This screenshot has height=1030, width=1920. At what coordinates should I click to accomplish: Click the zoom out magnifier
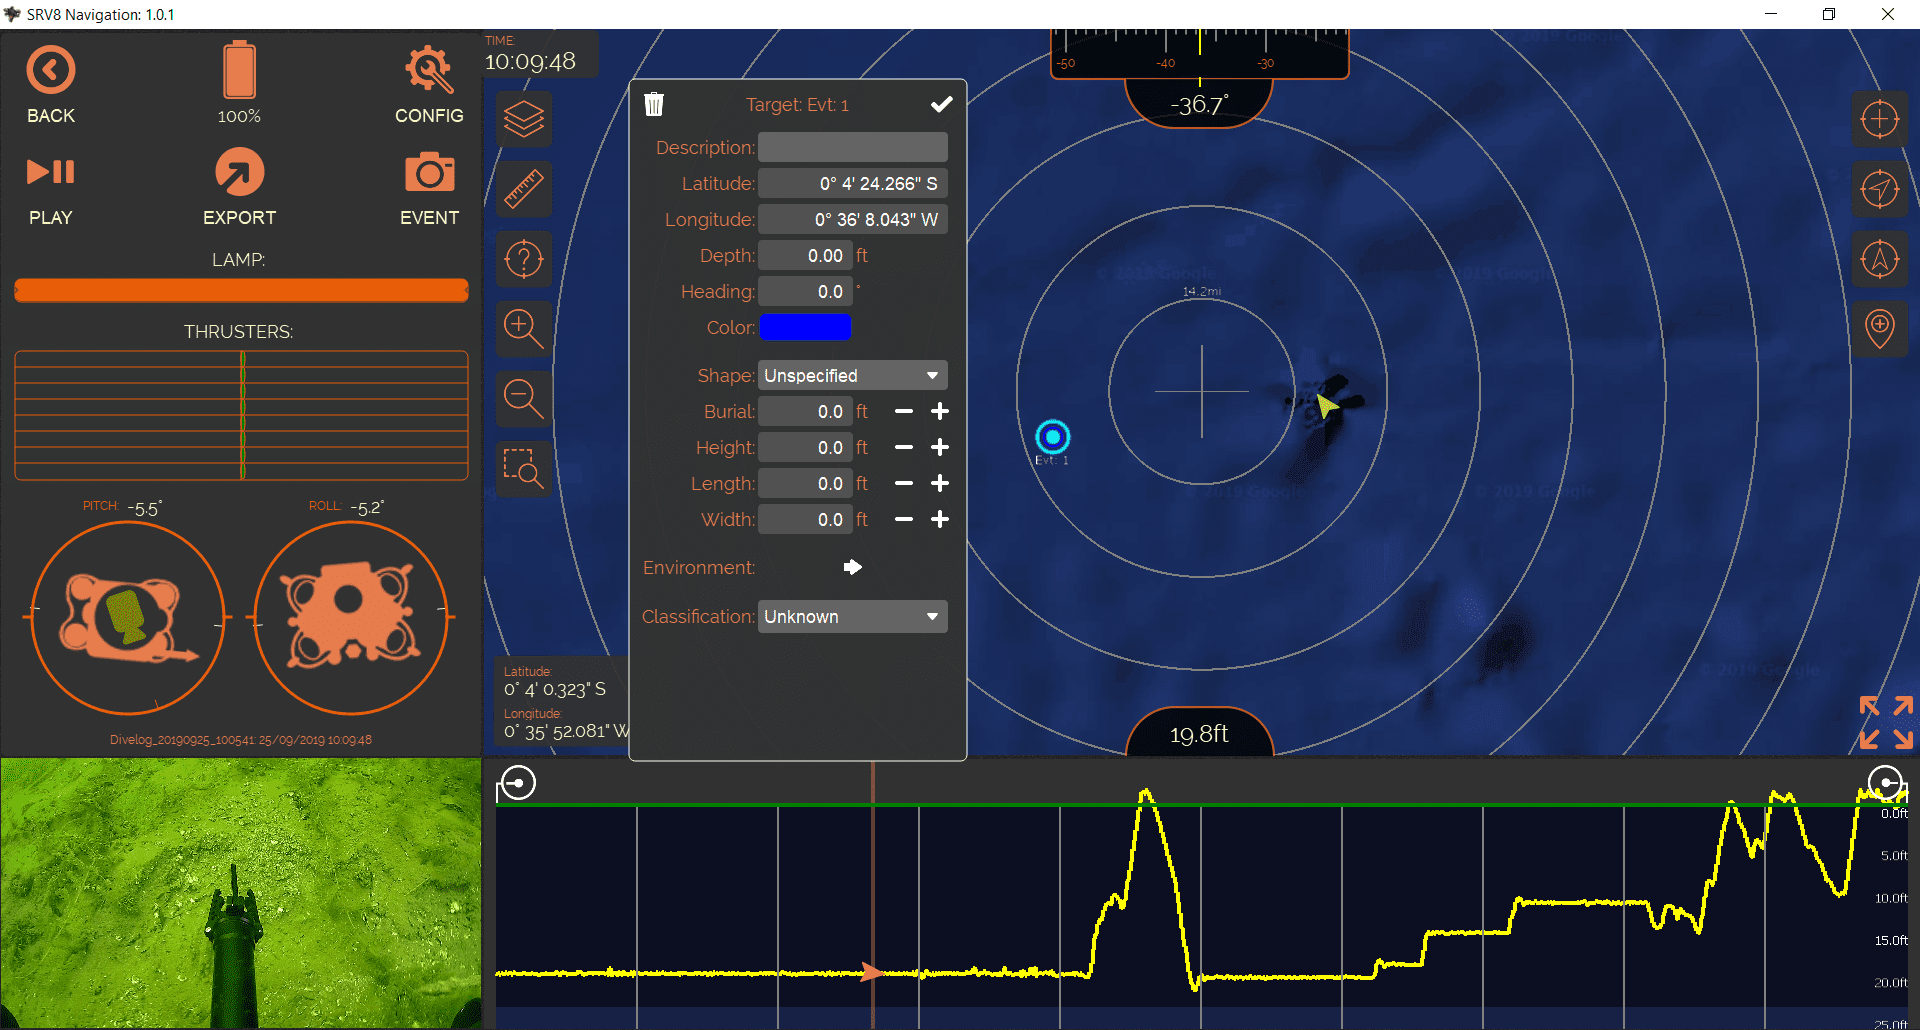pyautogui.click(x=524, y=399)
